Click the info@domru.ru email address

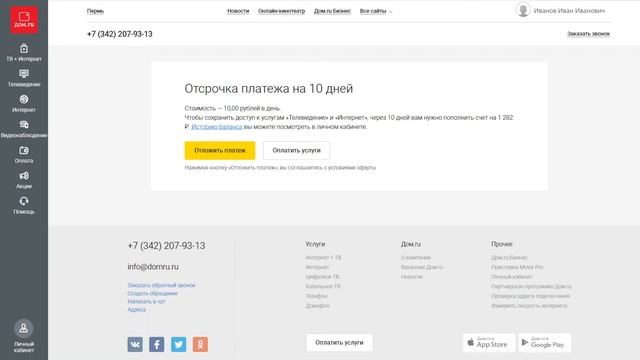tap(153, 267)
